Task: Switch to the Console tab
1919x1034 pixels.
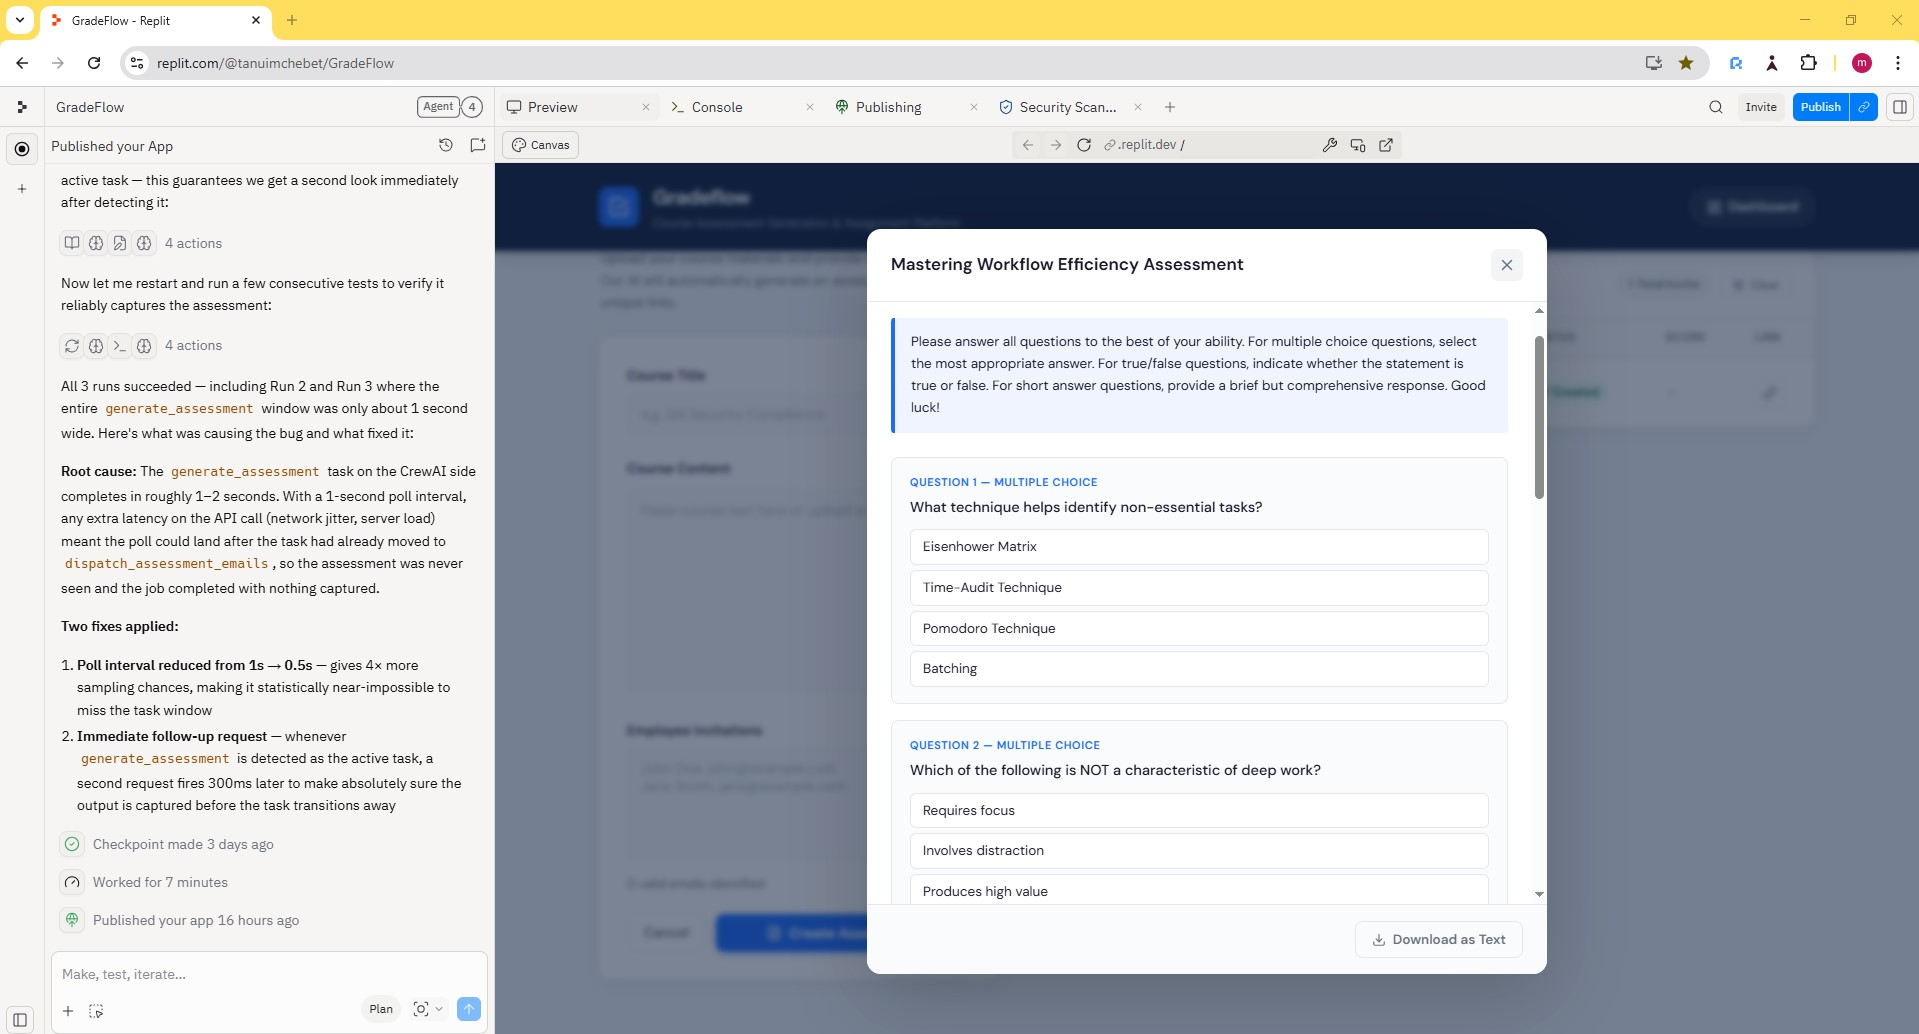Action: pyautogui.click(x=717, y=107)
